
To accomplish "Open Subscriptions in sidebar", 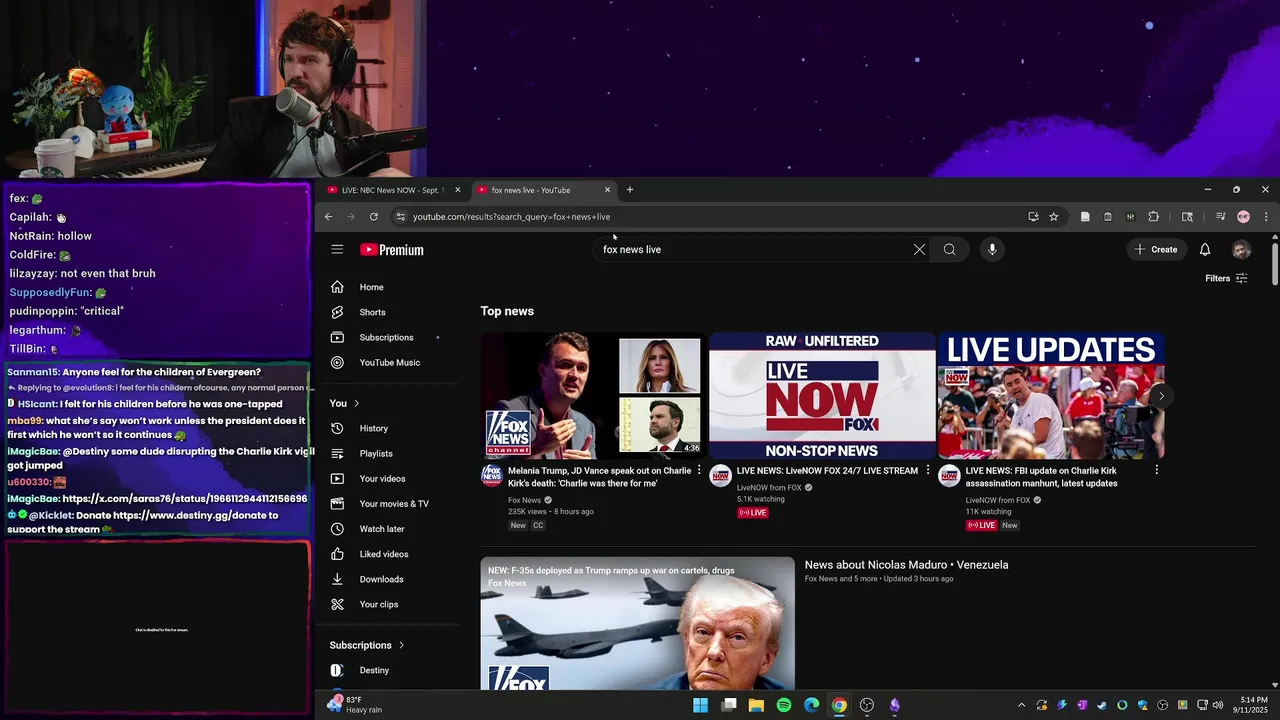I will [x=390, y=337].
